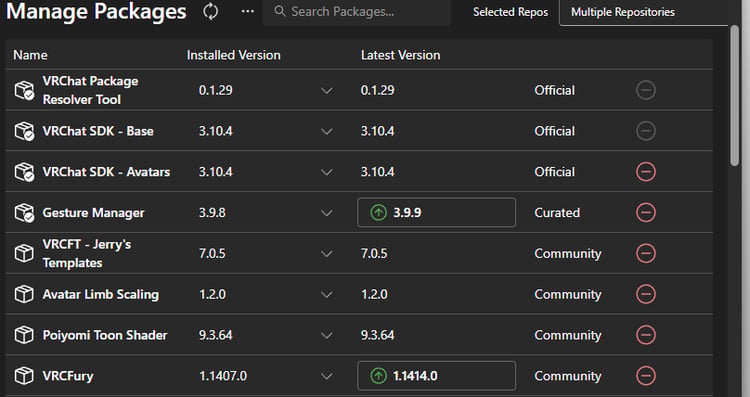Click latest version 7.0.5
The image size is (750, 397).
(x=374, y=254)
